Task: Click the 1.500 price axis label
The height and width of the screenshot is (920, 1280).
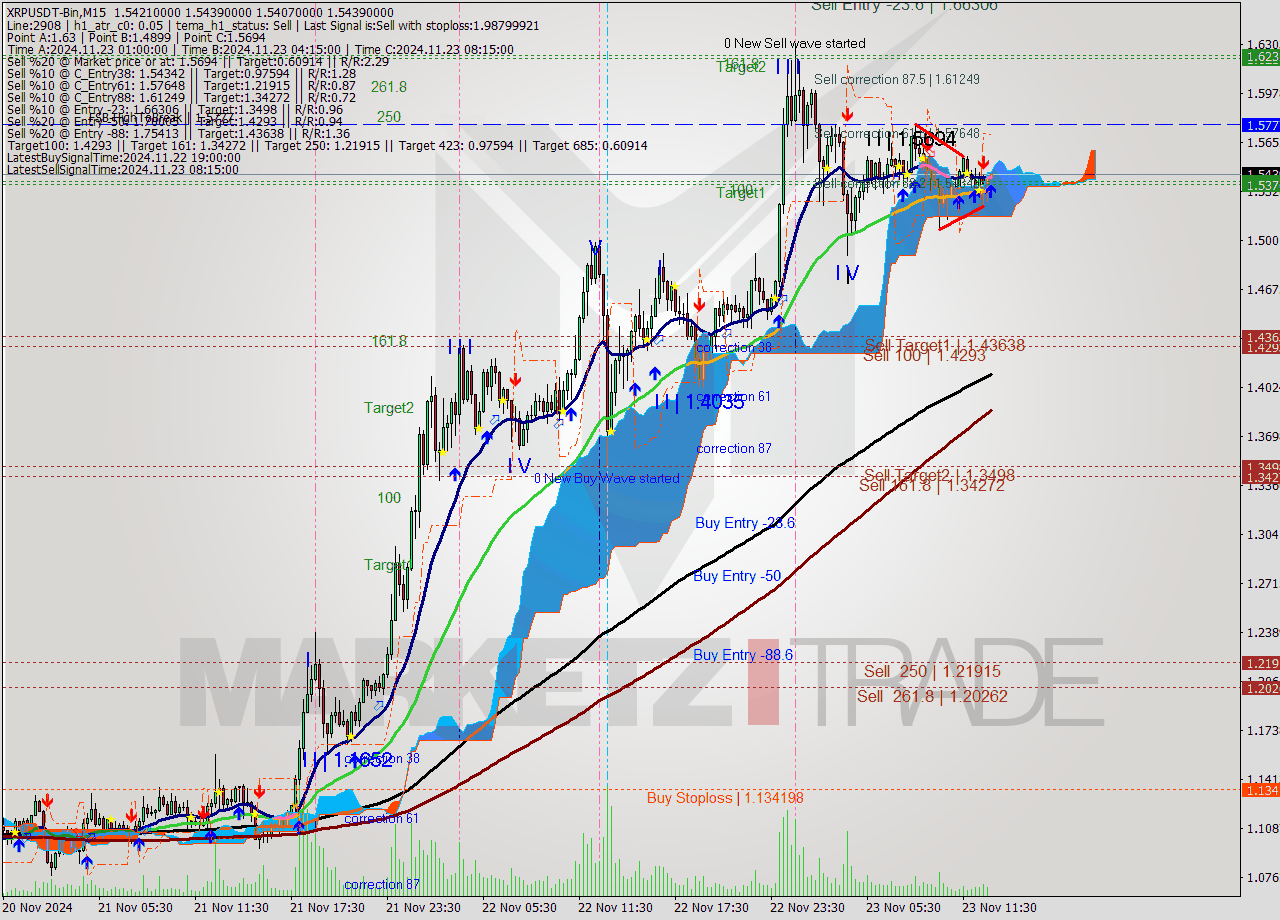Action: pos(1262,241)
